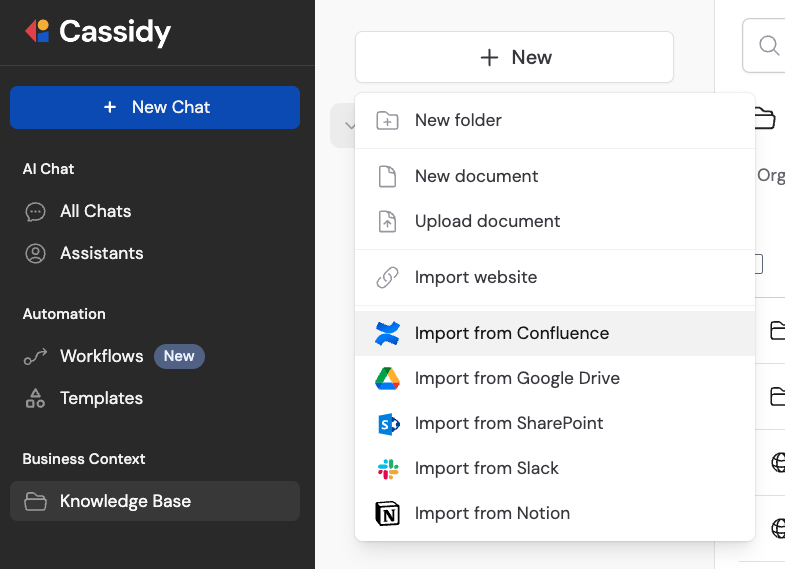Click the Import website link icon
Screen dimensions: 785x569
pyautogui.click(x=387, y=278)
